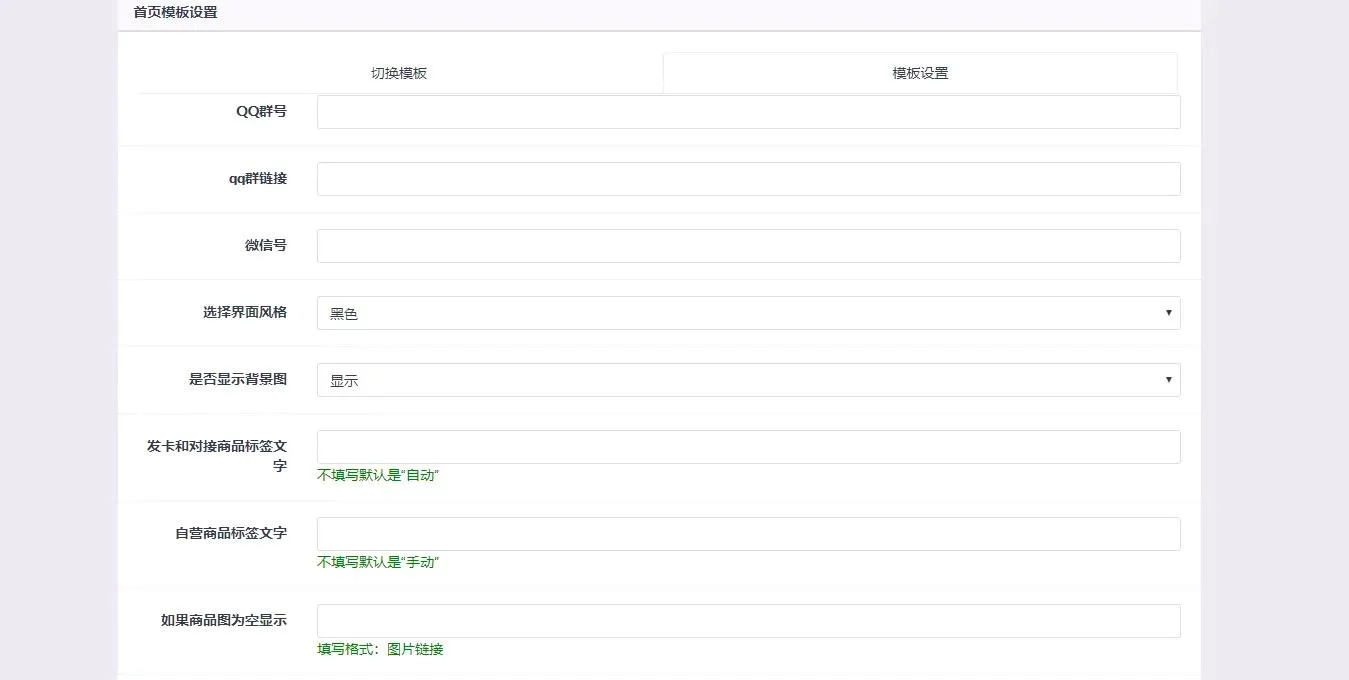The image size is (1349, 680).
Task: Click the qq群链接 label
Action: click(258, 178)
